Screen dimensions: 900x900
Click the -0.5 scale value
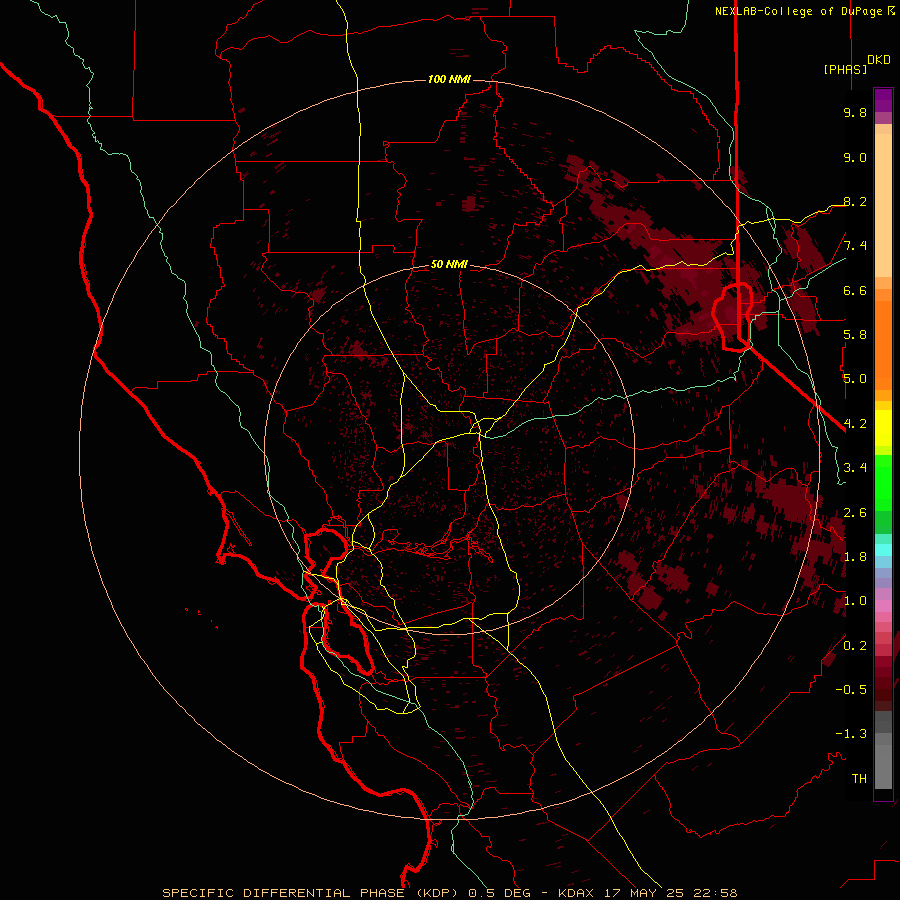click(851, 689)
